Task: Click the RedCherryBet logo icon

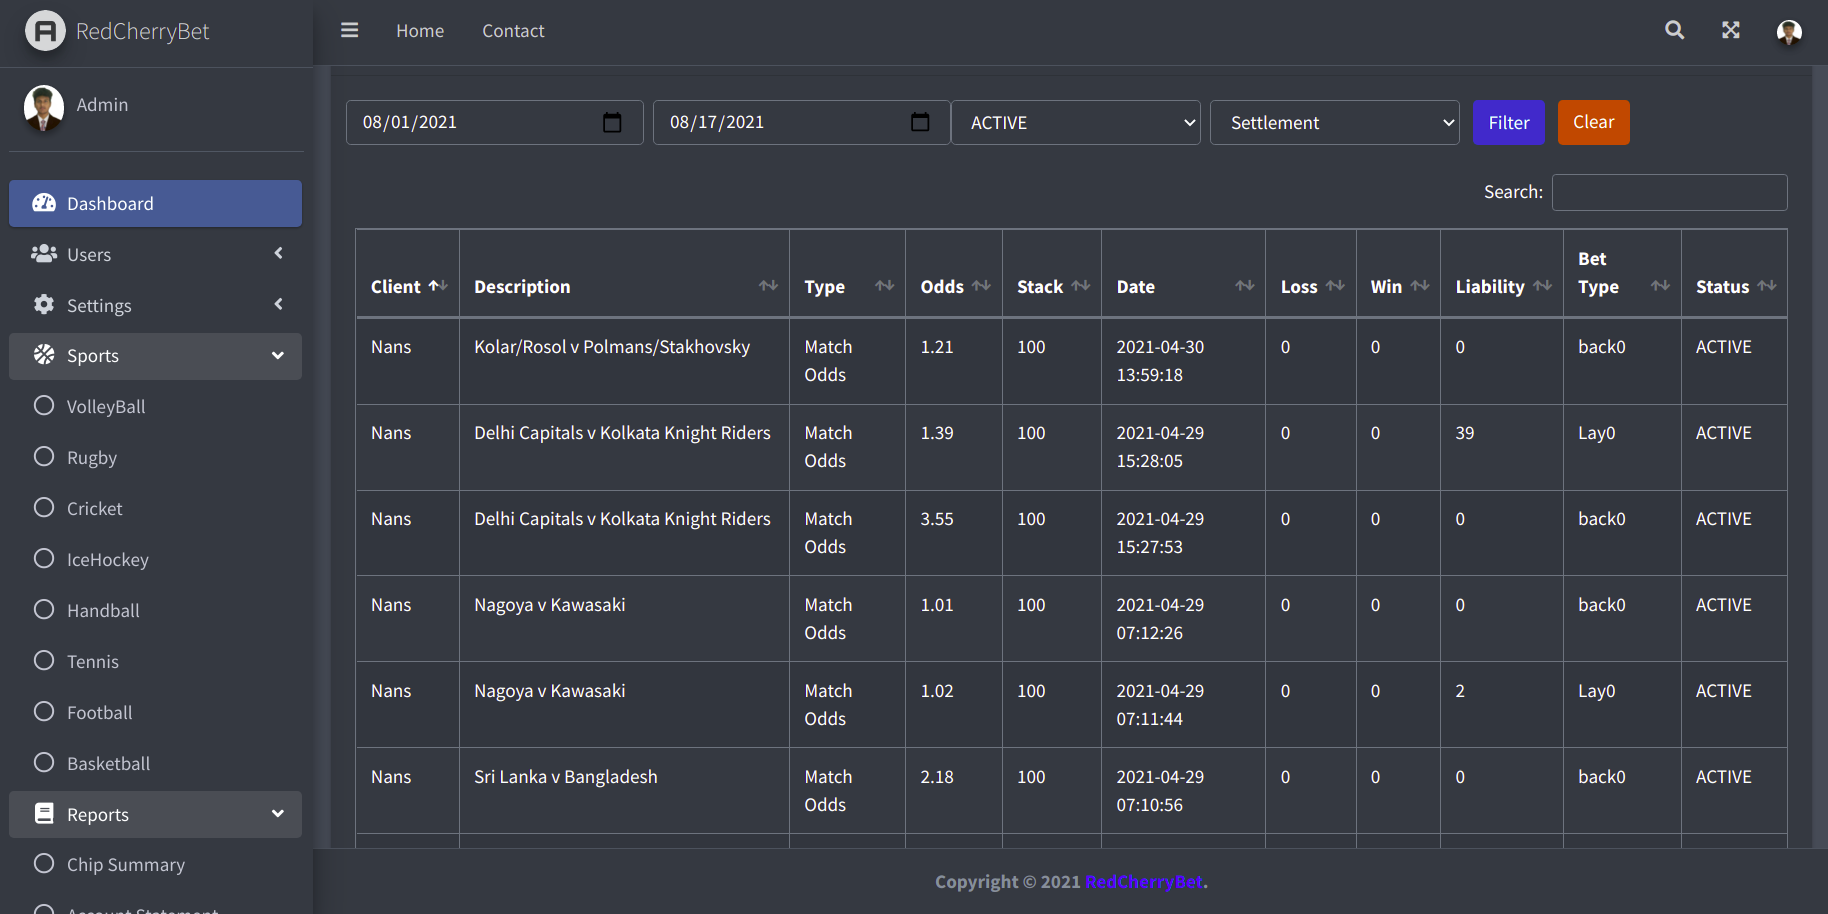Action: (x=45, y=31)
